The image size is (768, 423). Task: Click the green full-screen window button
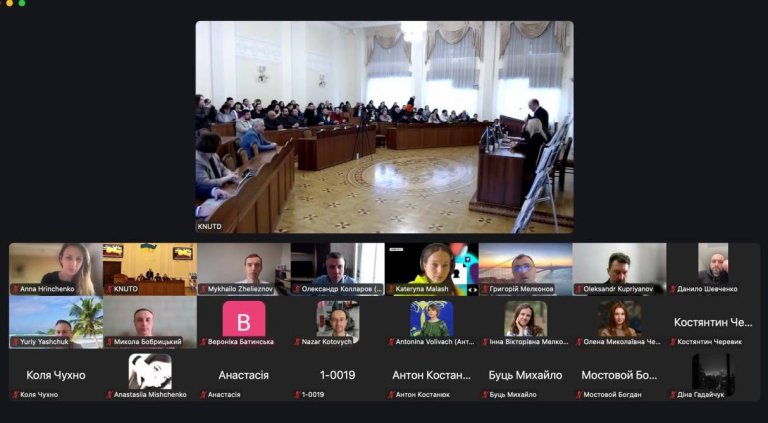pos(22,3)
